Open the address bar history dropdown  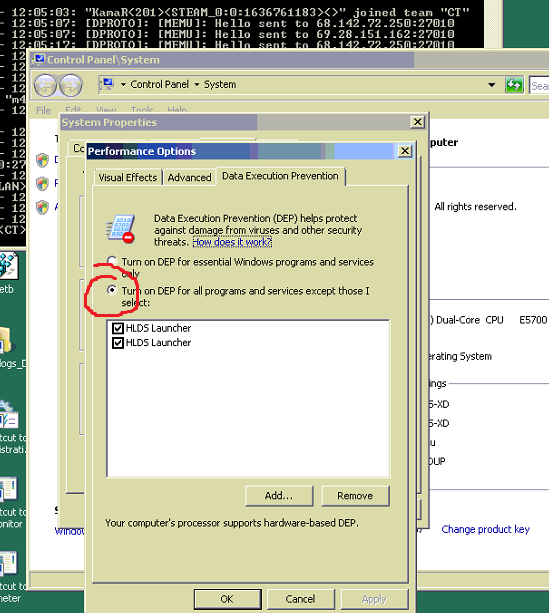coord(492,85)
